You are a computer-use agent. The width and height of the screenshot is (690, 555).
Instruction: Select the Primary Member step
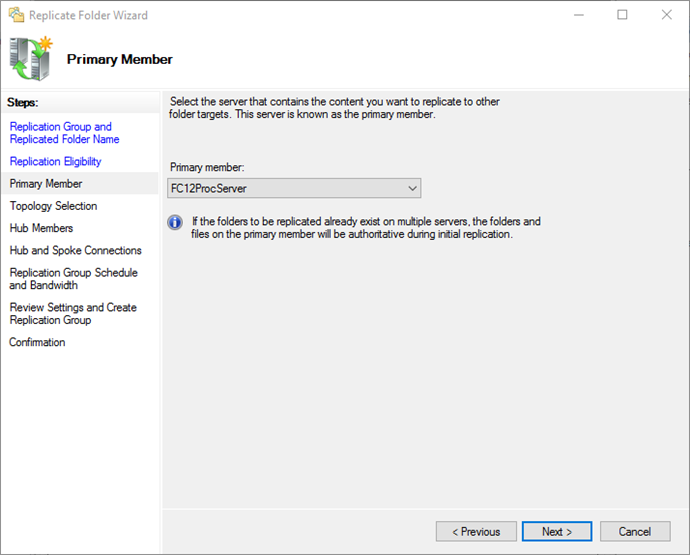click(46, 184)
